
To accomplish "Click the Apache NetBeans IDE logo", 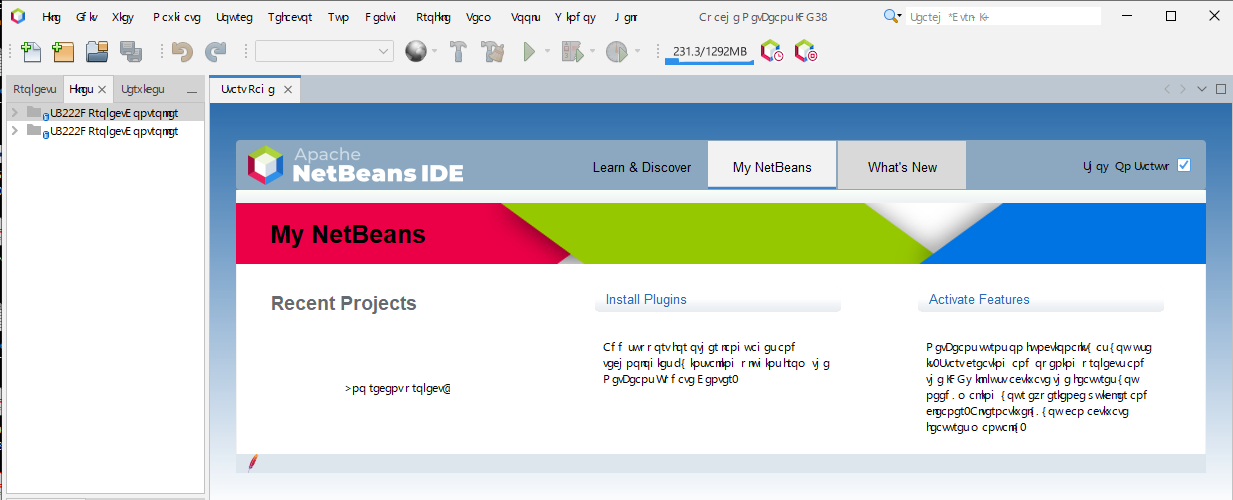I will [x=356, y=165].
